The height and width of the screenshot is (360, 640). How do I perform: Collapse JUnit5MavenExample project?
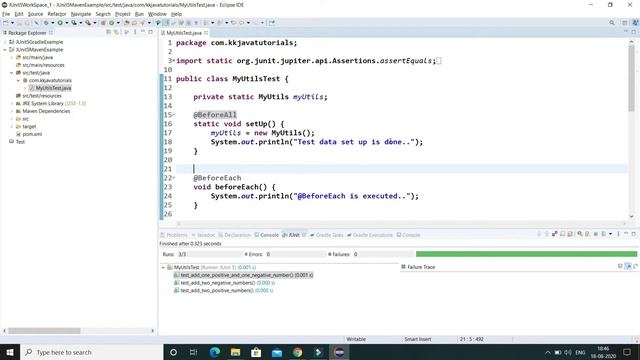5,50
